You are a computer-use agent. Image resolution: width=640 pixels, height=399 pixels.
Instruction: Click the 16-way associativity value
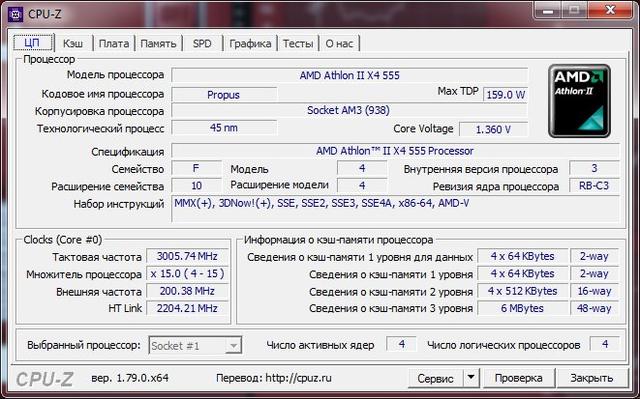594,291
